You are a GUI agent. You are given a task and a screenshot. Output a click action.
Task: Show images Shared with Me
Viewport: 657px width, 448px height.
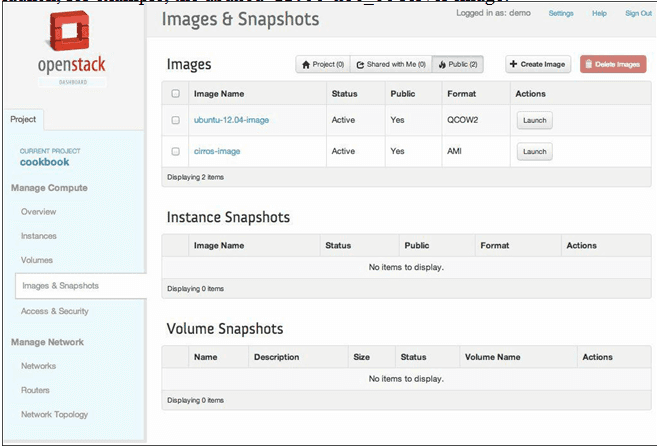tap(391, 64)
